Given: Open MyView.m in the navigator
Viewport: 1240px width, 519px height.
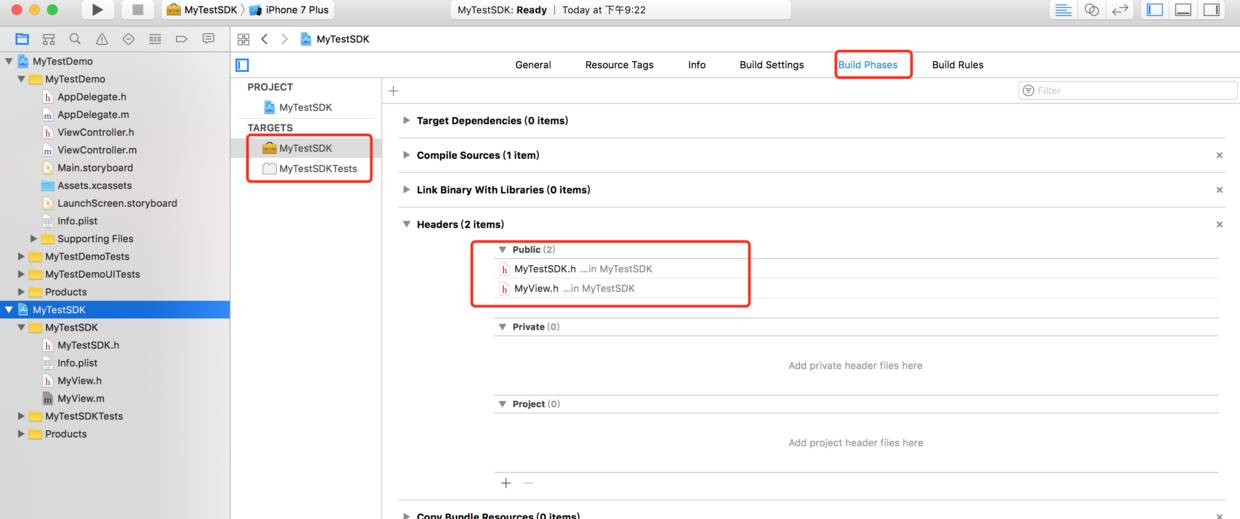Looking at the screenshot, I should pyautogui.click(x=80, y=398).
